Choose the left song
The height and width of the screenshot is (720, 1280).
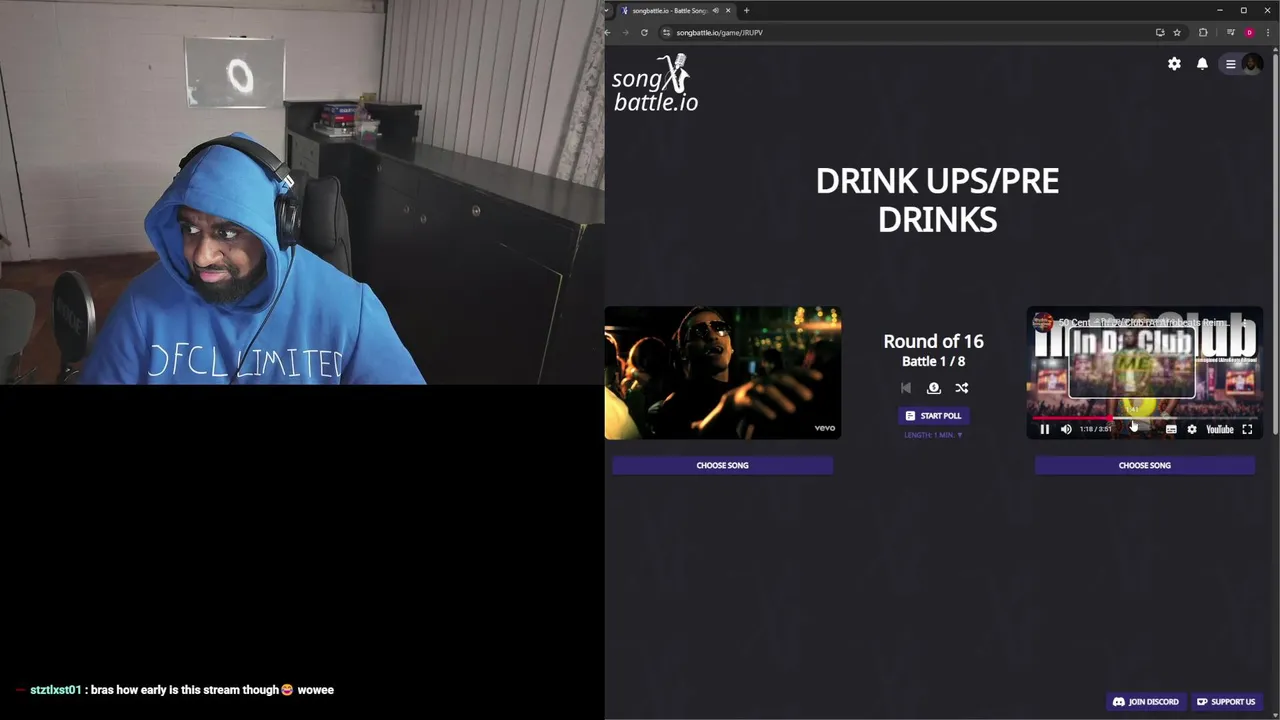(722, 465)
